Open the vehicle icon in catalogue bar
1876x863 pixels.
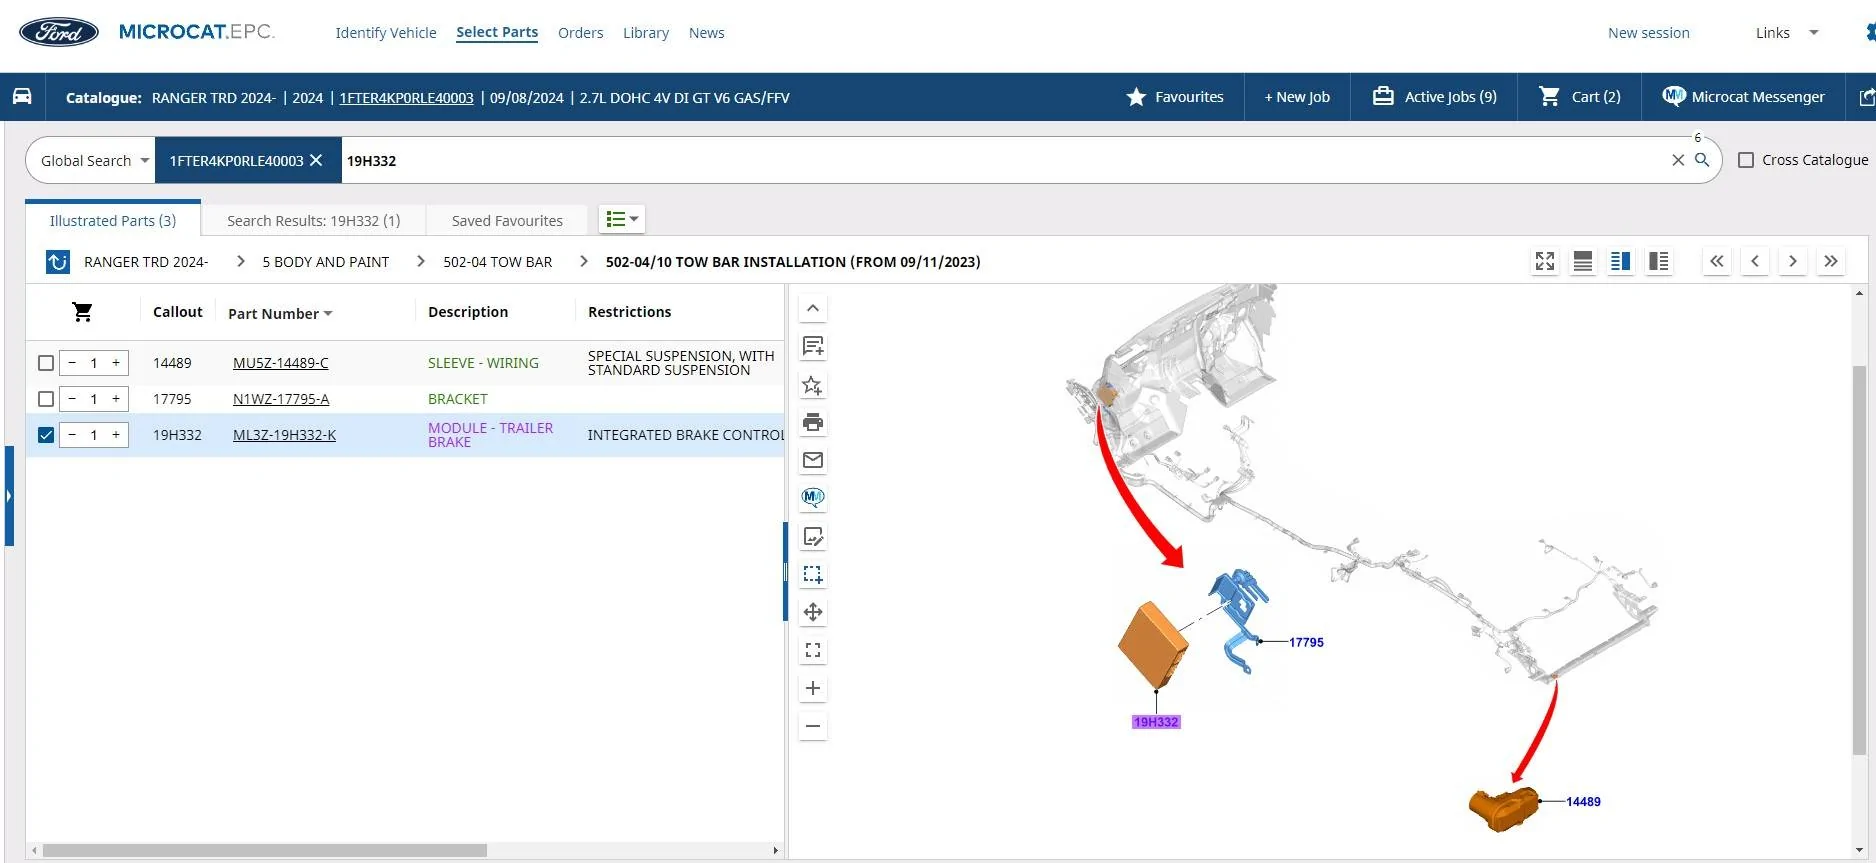click(22, 97)
